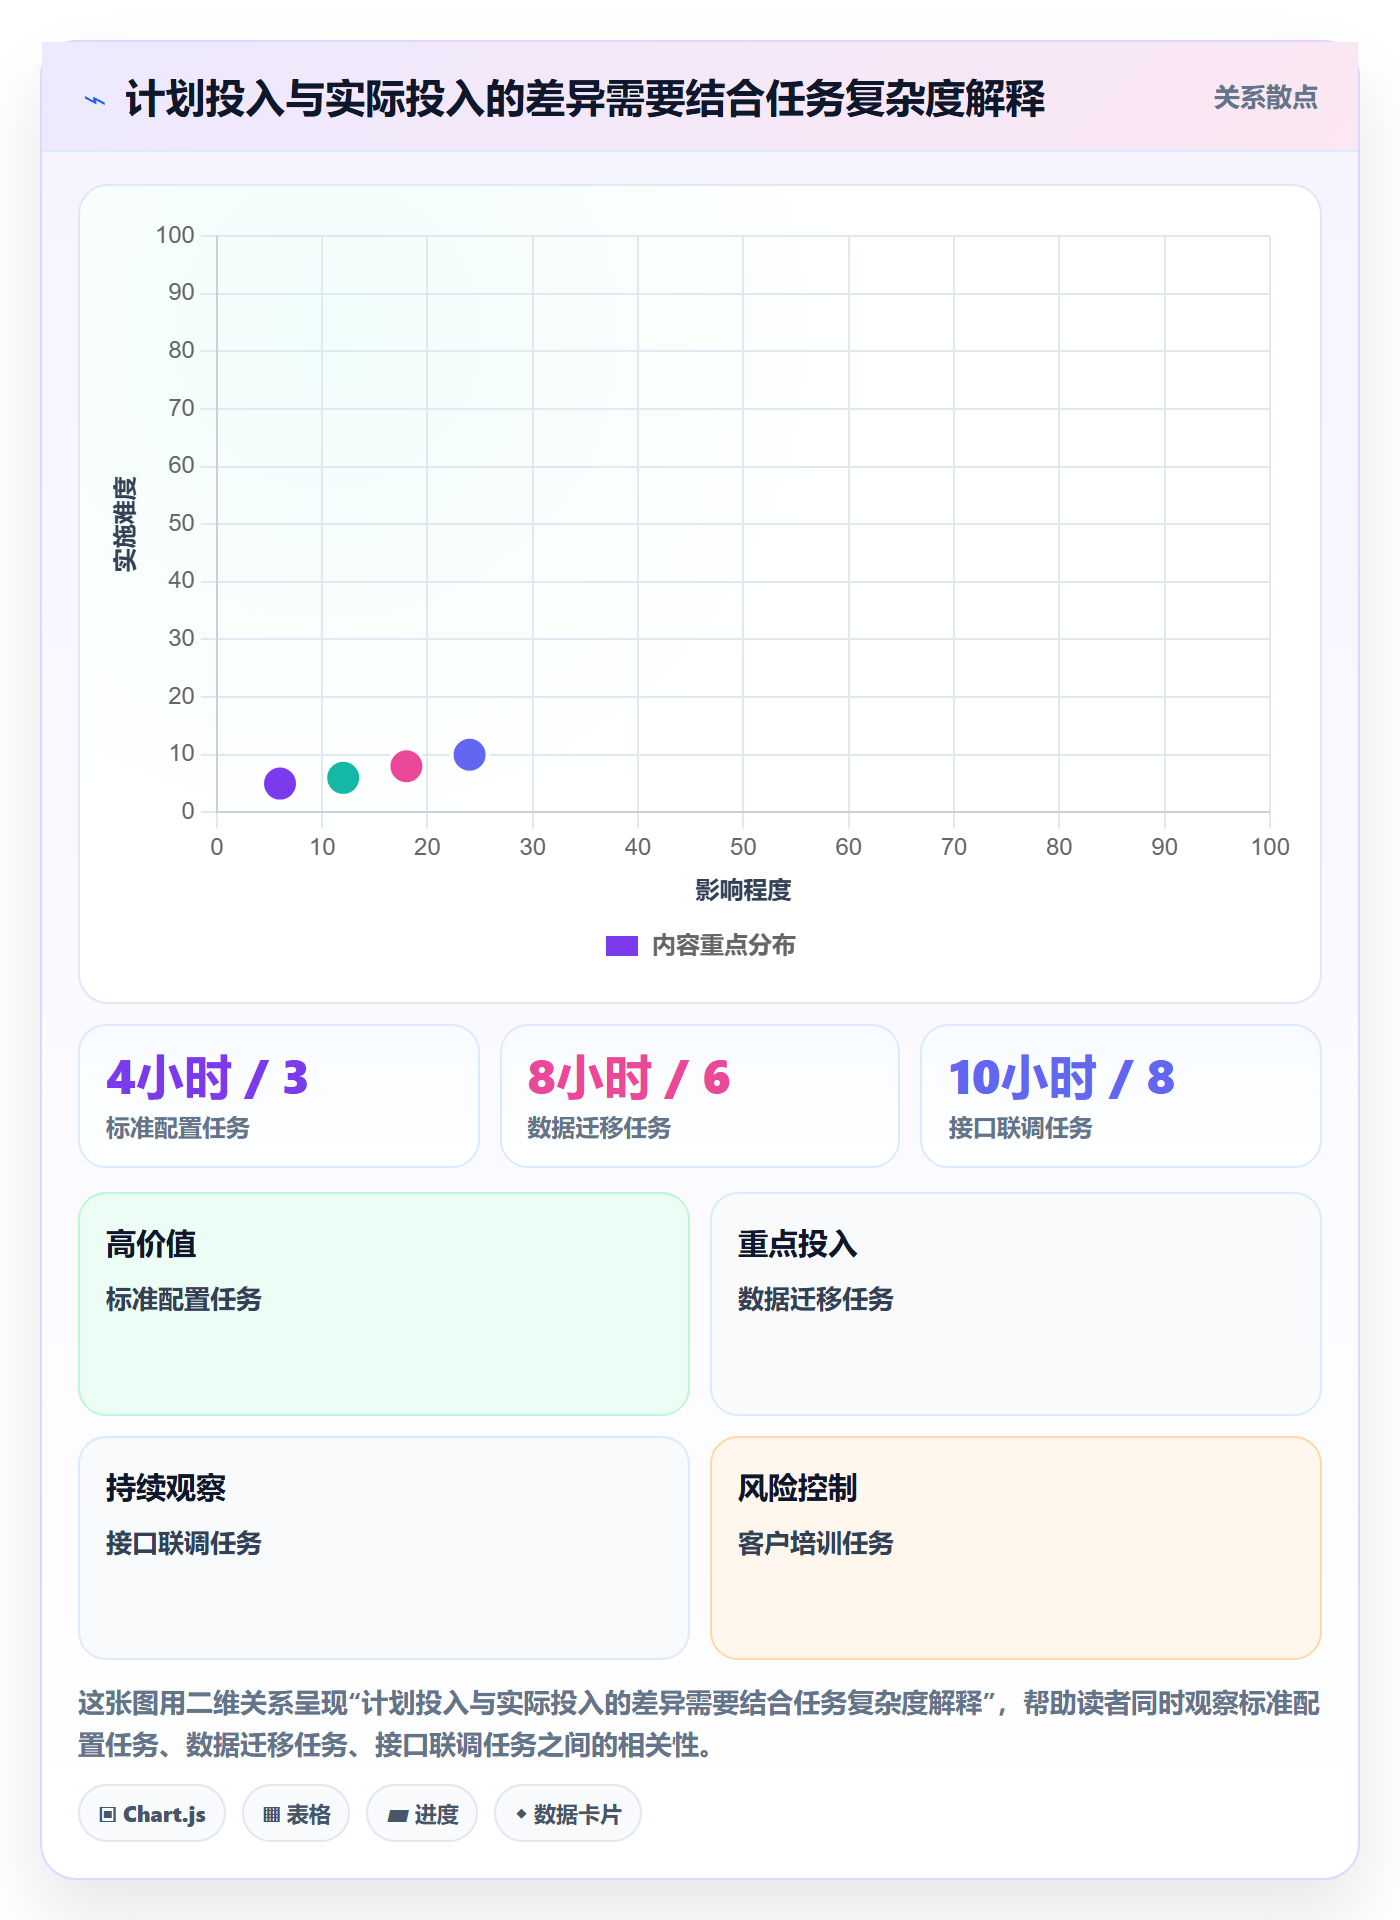This screenshot has height=1920, width=1400.
Task: Toggle the purple legend swatch for 内容重点分布
Action: tap(622, 946)
